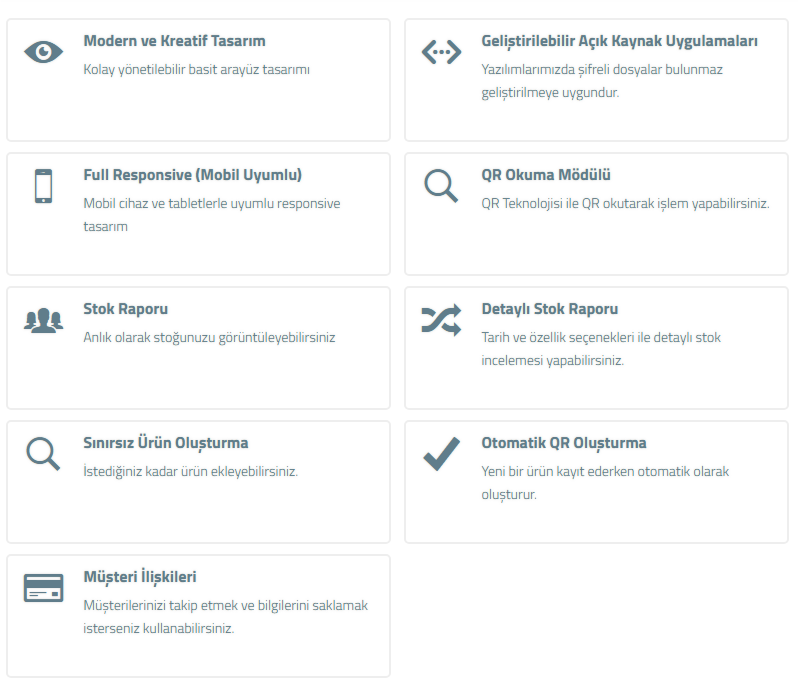Click the 'Kolay yönetilebilir basit arayüz tasarımı' description text
Screen dimensions: 803x684
pos(196,70)
